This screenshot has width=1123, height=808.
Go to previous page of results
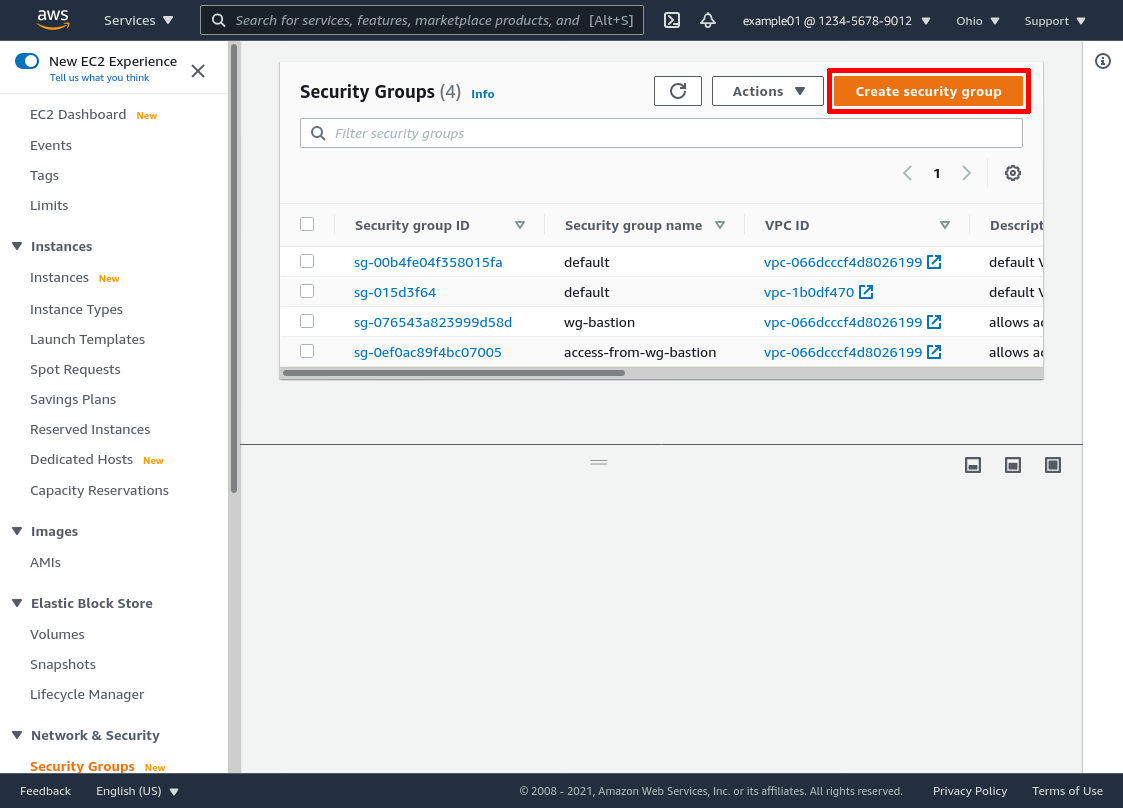click(x=907, y=173)
